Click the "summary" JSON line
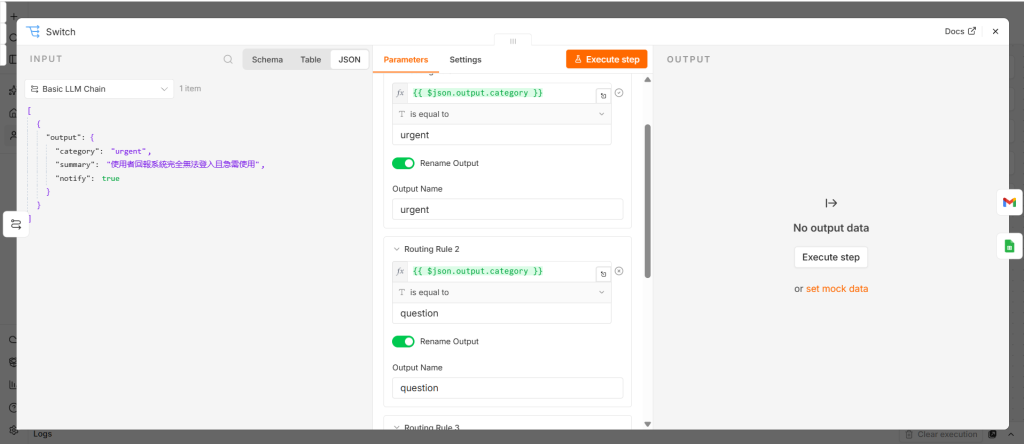The height and width of the screenshot is (444, 1024). [x=161, y=165]
